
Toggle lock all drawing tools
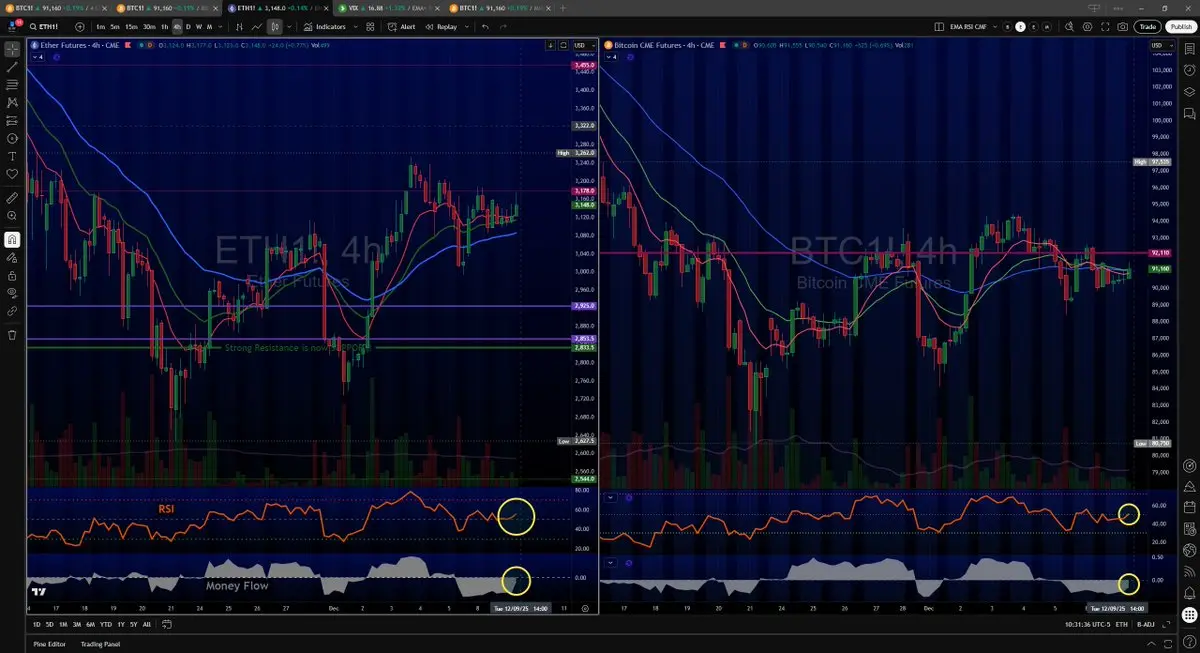(x=12, y=275)
